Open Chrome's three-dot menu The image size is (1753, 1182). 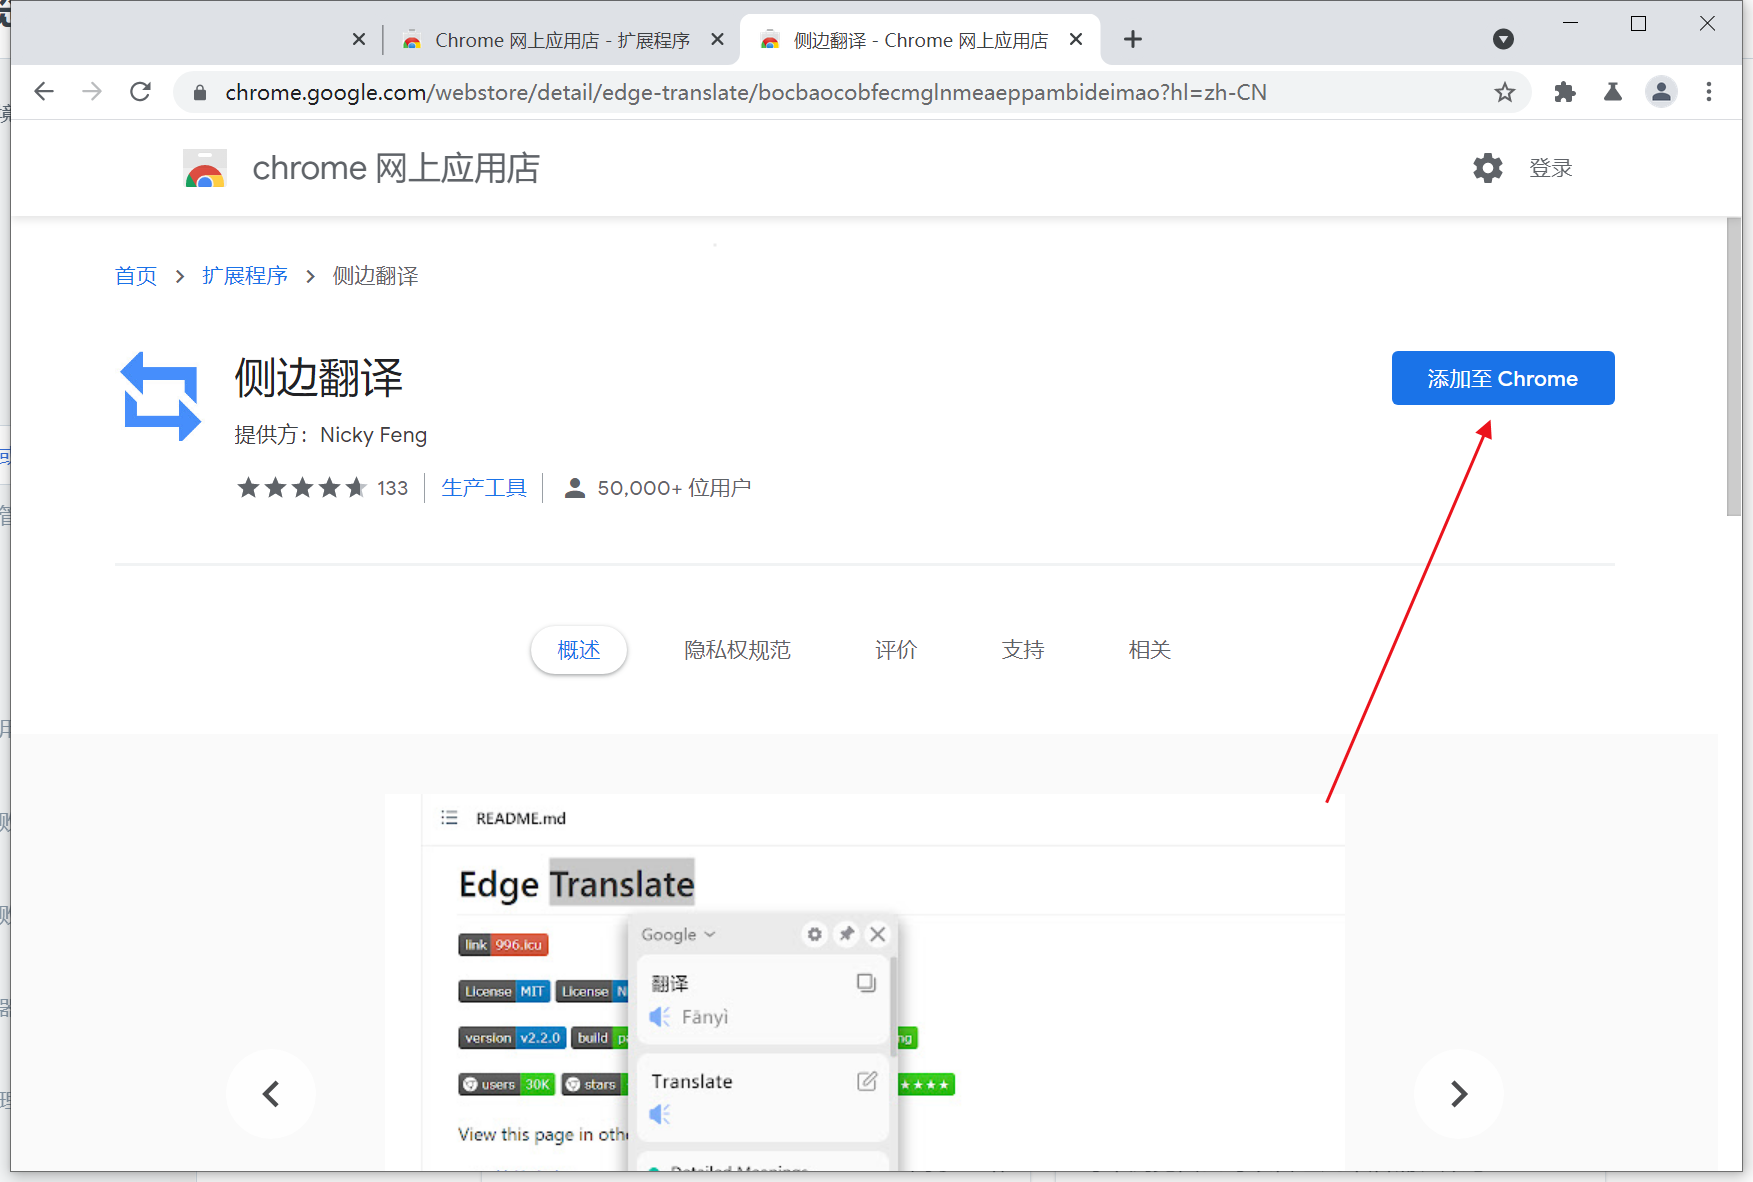pos(1709,92)
